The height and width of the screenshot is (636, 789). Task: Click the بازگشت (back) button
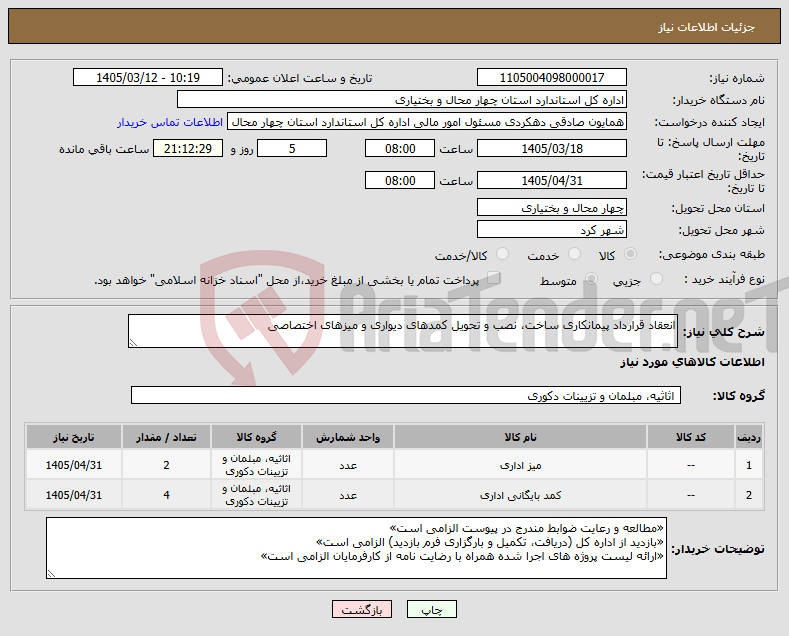tap(362, 609)
